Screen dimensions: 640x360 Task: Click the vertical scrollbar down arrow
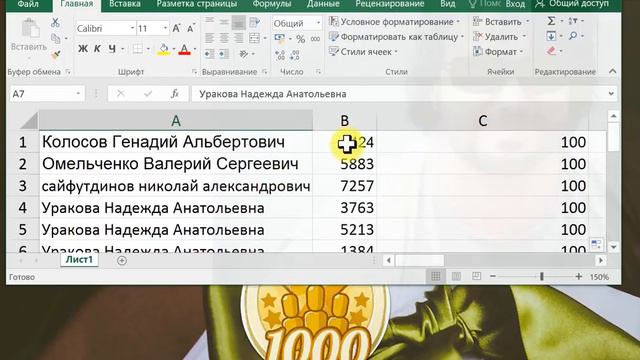tap(613, 247)
